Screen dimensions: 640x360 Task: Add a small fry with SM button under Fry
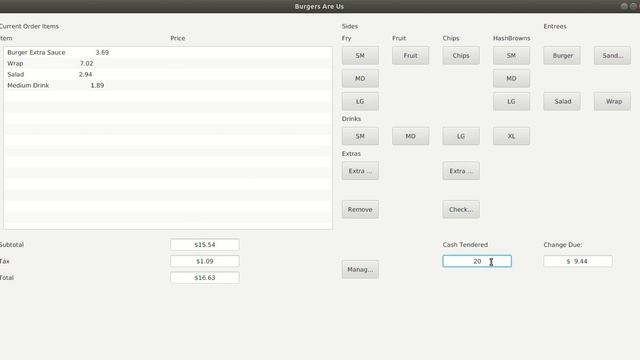tap(360, 56)
